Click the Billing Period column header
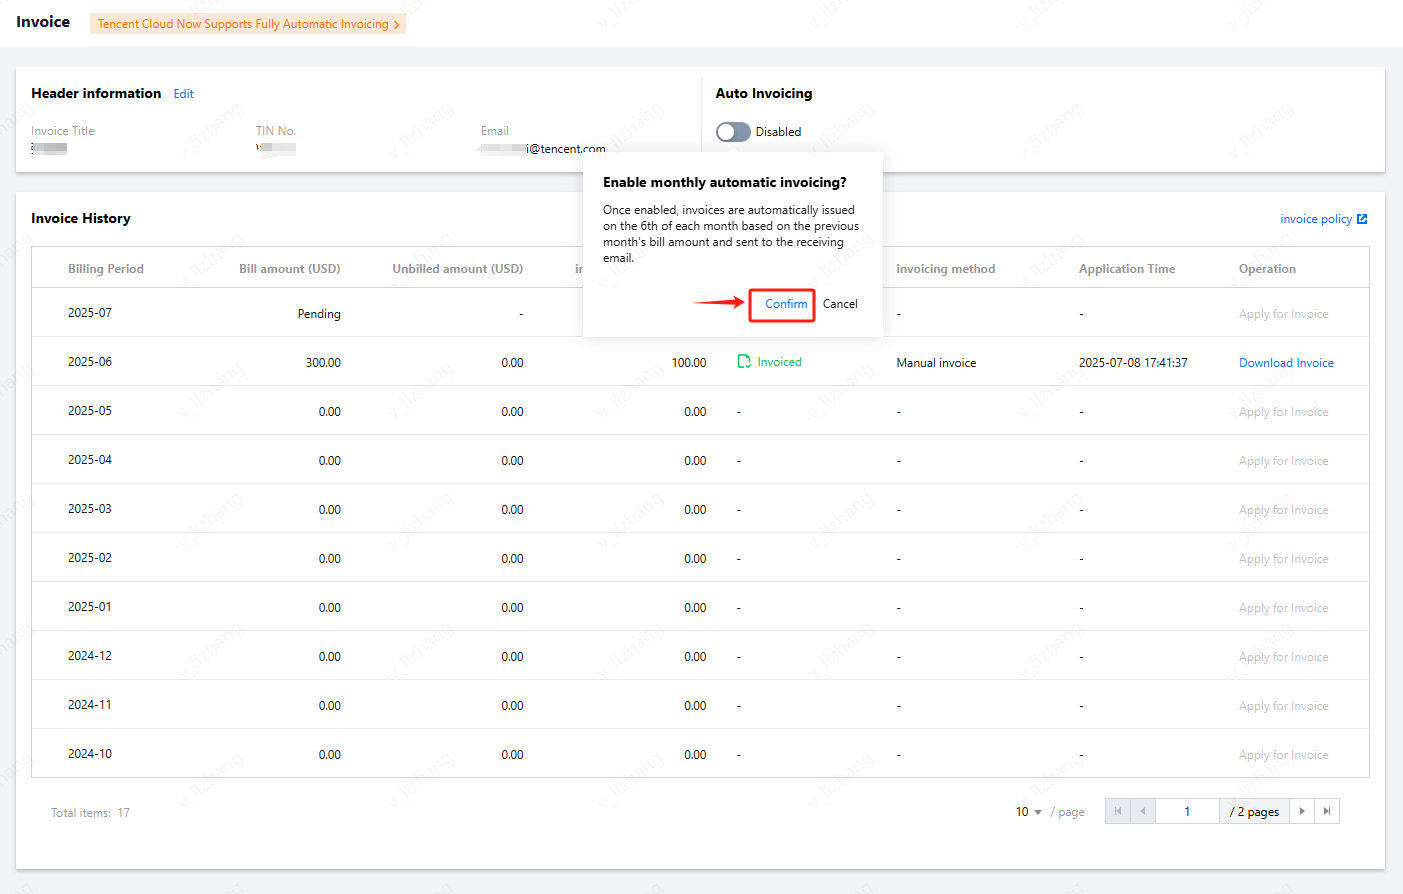1403x894 pixels. tap(106, 269)
